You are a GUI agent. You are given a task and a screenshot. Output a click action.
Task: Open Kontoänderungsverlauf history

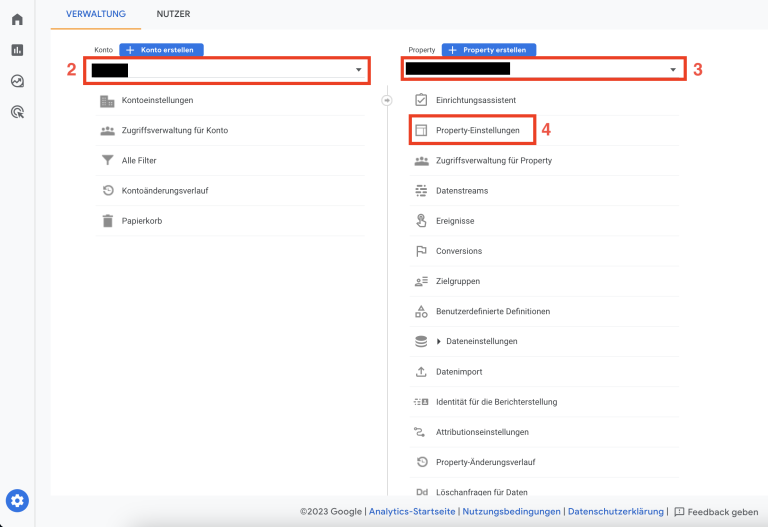pos(165,191)
